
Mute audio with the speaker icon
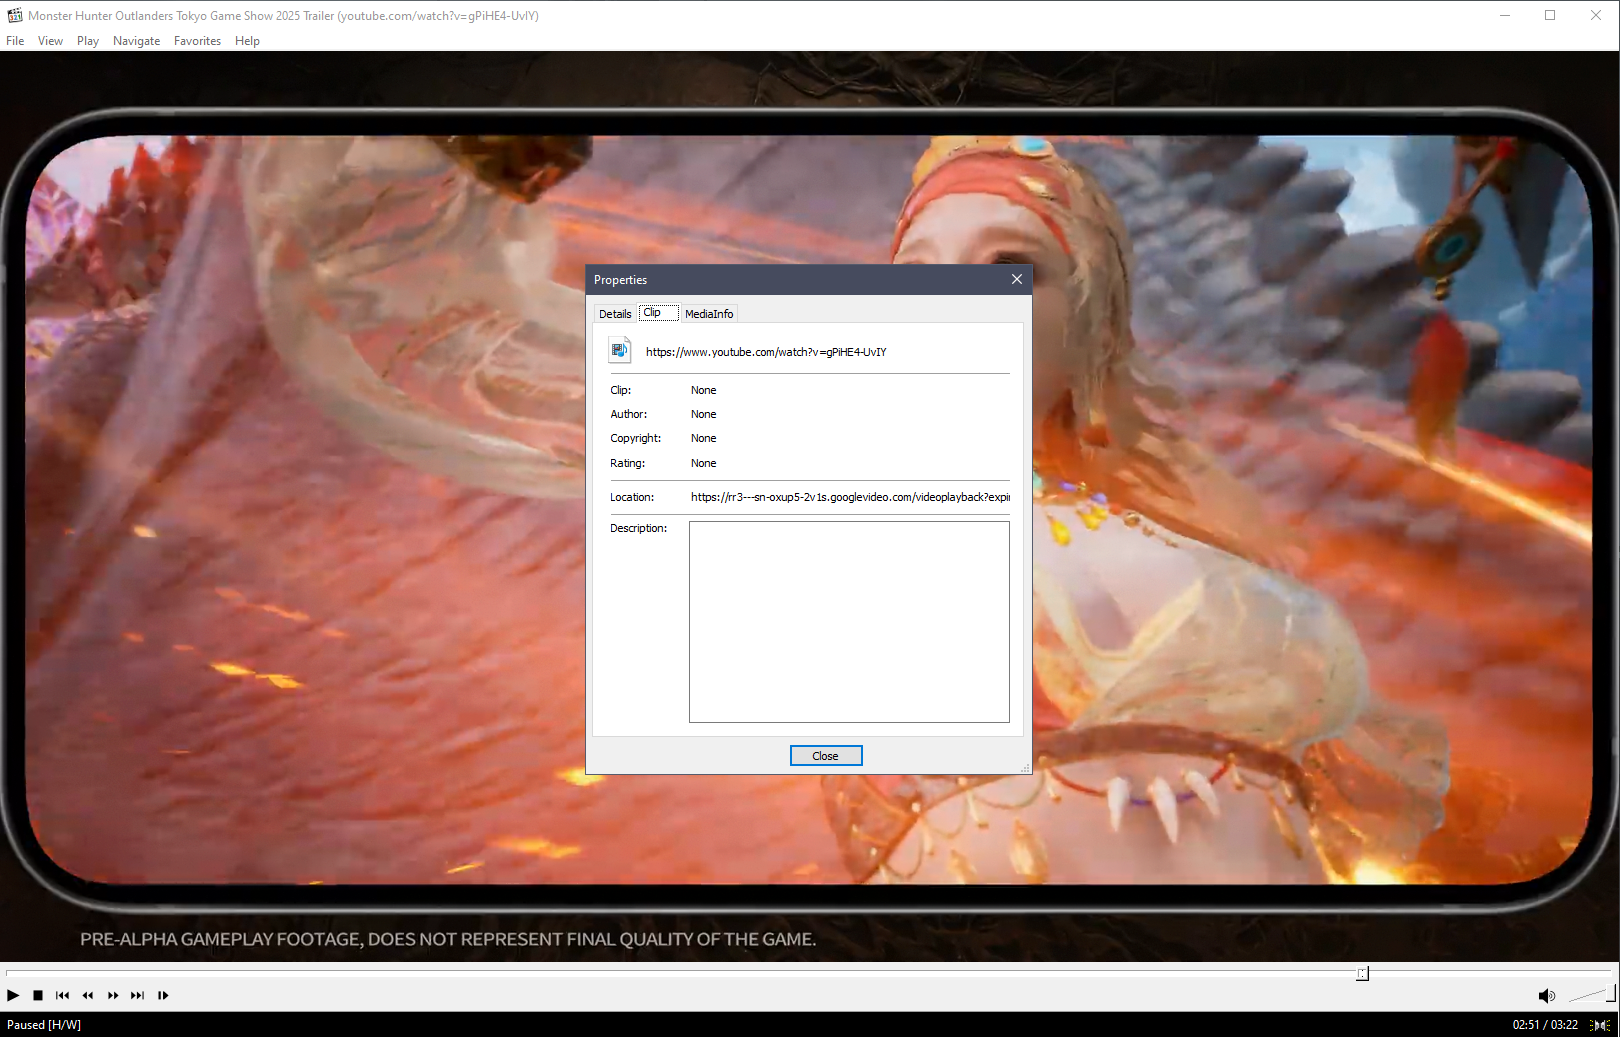tap(1546, 995)
